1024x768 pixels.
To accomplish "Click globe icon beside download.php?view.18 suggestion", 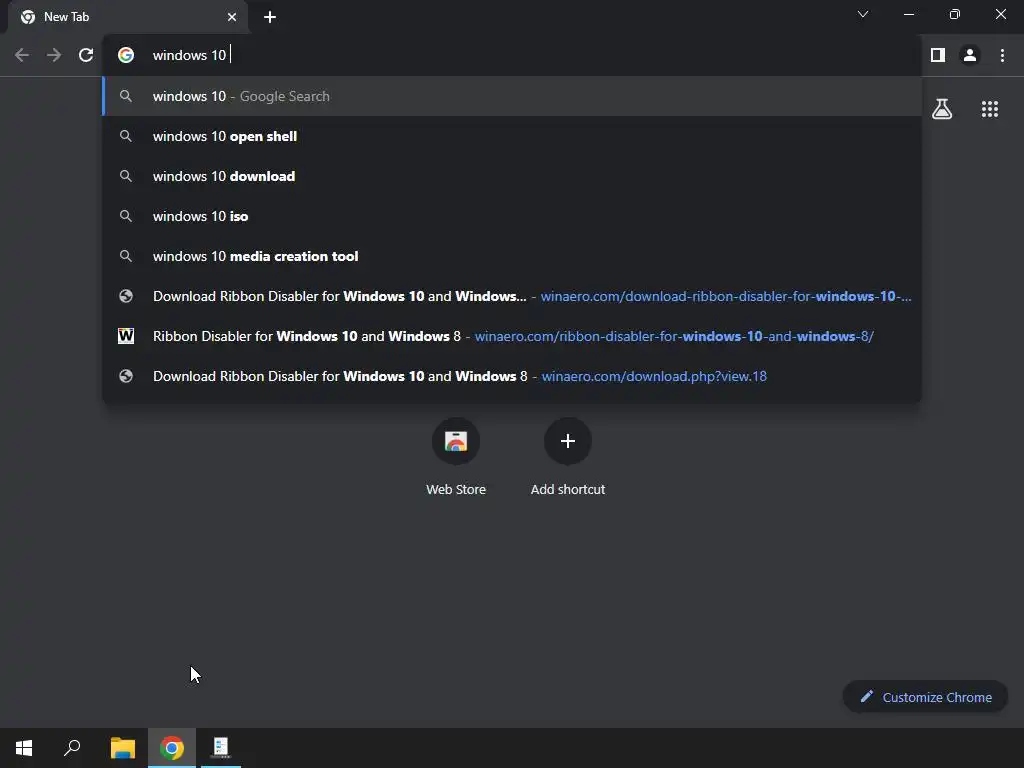I will 126,376.
